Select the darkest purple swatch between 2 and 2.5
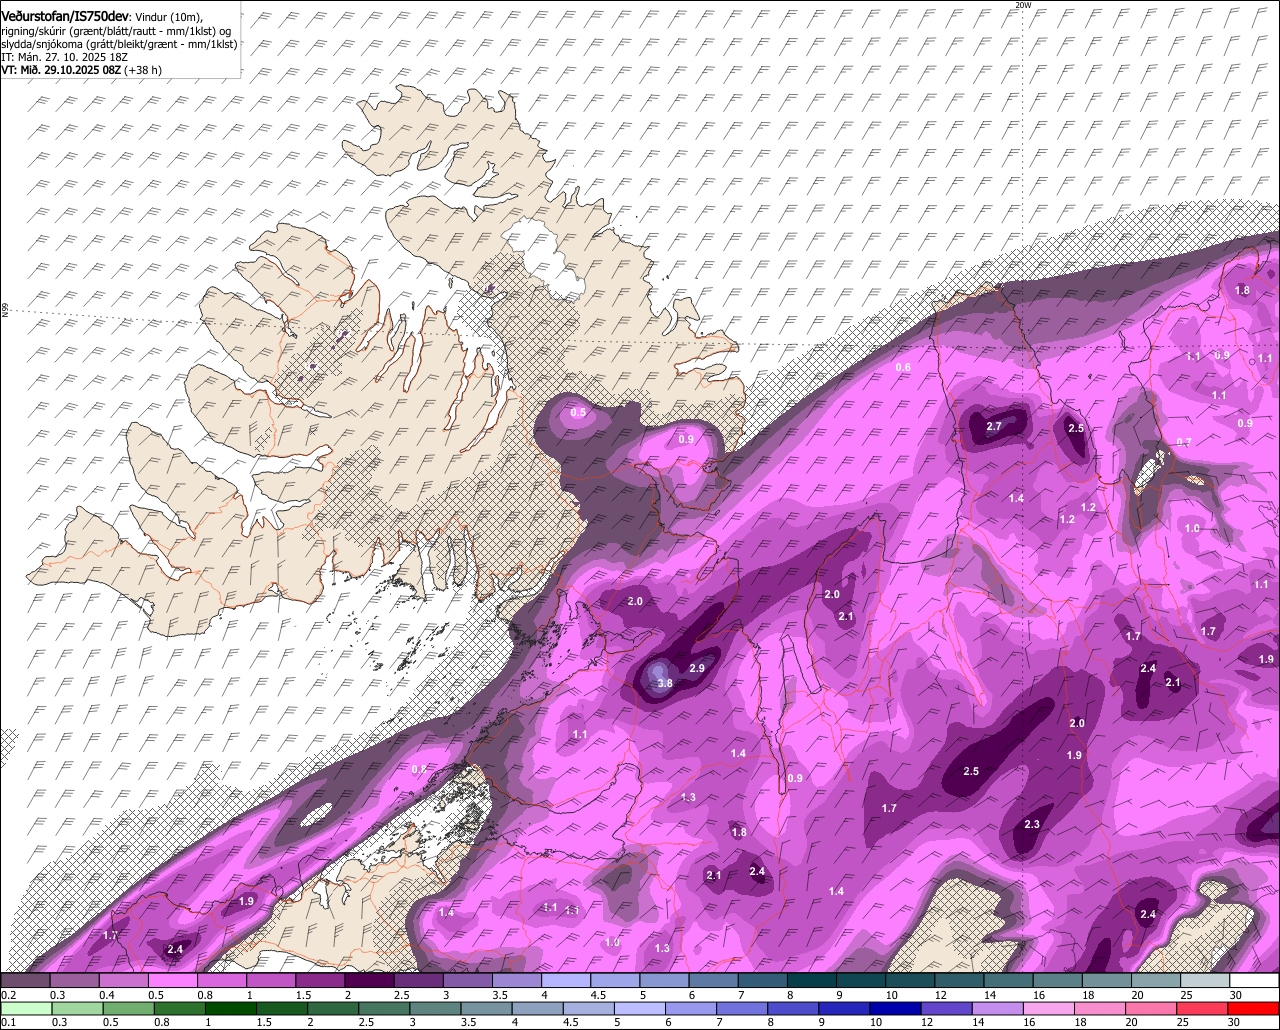Image resolution: width=1280 pixels, height=1030 pixels. 370,980
